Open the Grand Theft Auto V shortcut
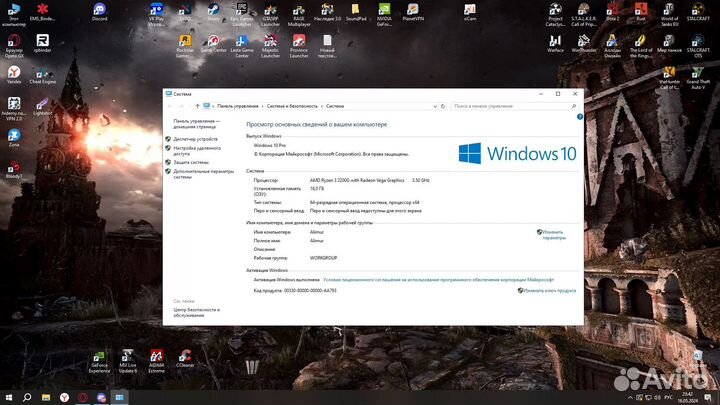This screenshot has height=405, width=720. click(x=698, y=78)
